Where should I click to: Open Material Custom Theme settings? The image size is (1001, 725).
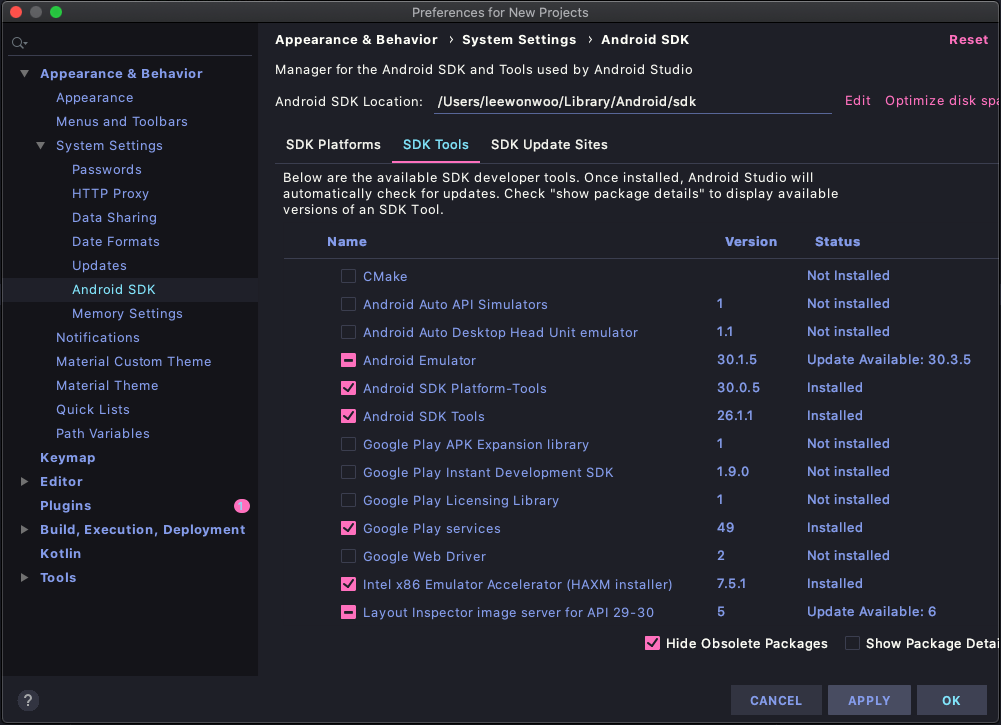pos(133,362)
